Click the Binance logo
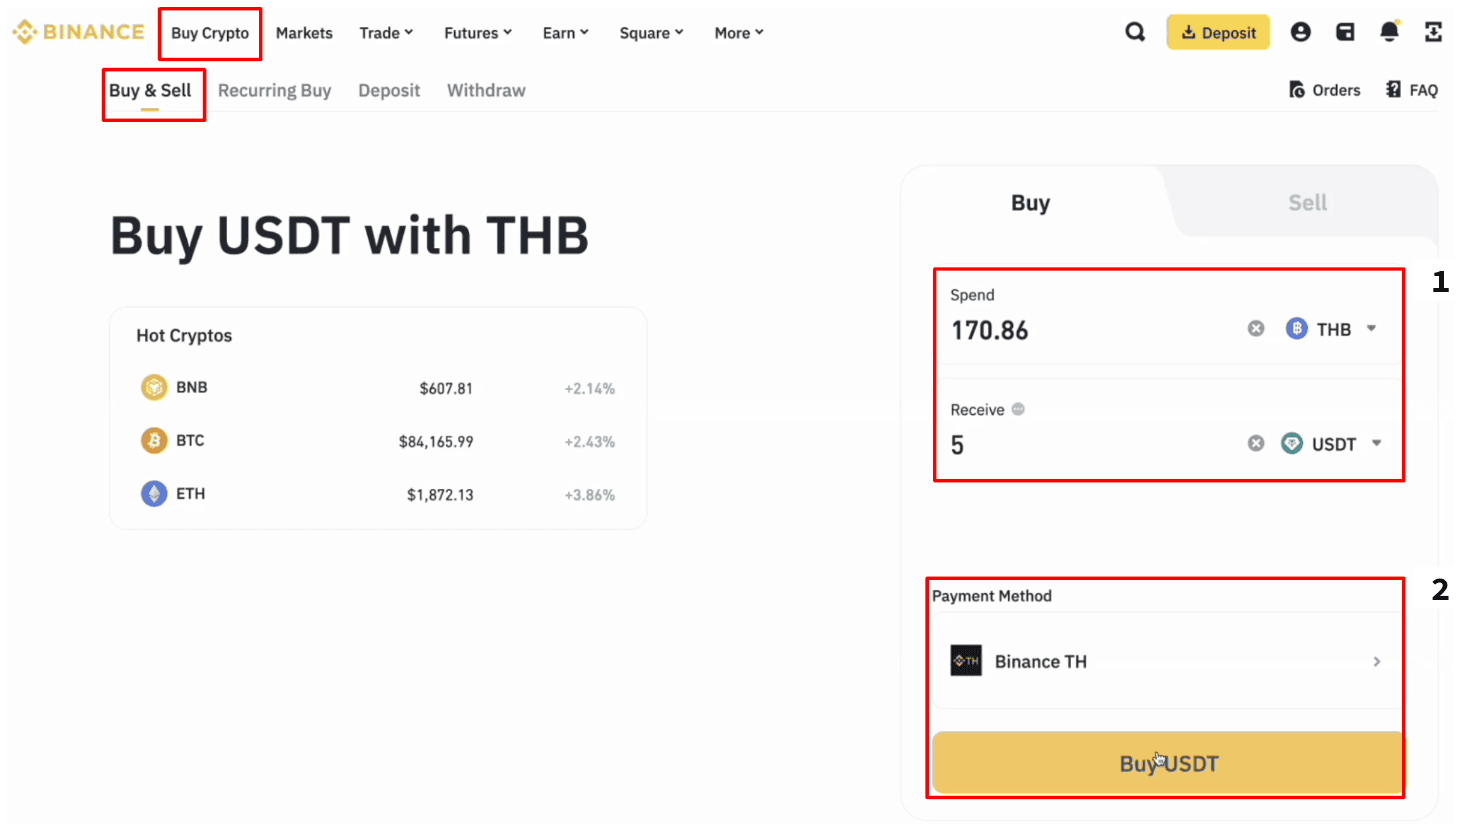The width and height of the screenshot is (1478, 824). pos(78,32)
